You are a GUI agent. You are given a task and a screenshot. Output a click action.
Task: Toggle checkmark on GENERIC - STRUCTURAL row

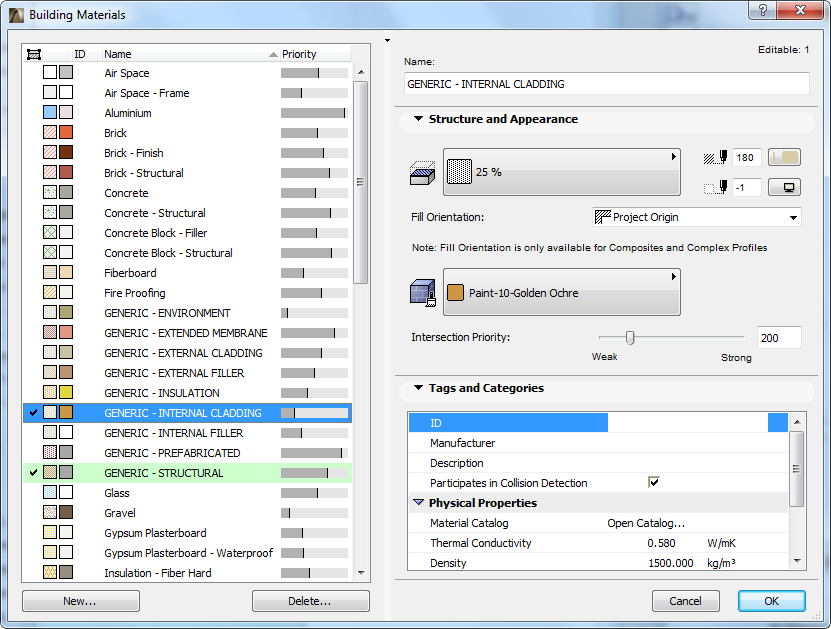(33, 472)
